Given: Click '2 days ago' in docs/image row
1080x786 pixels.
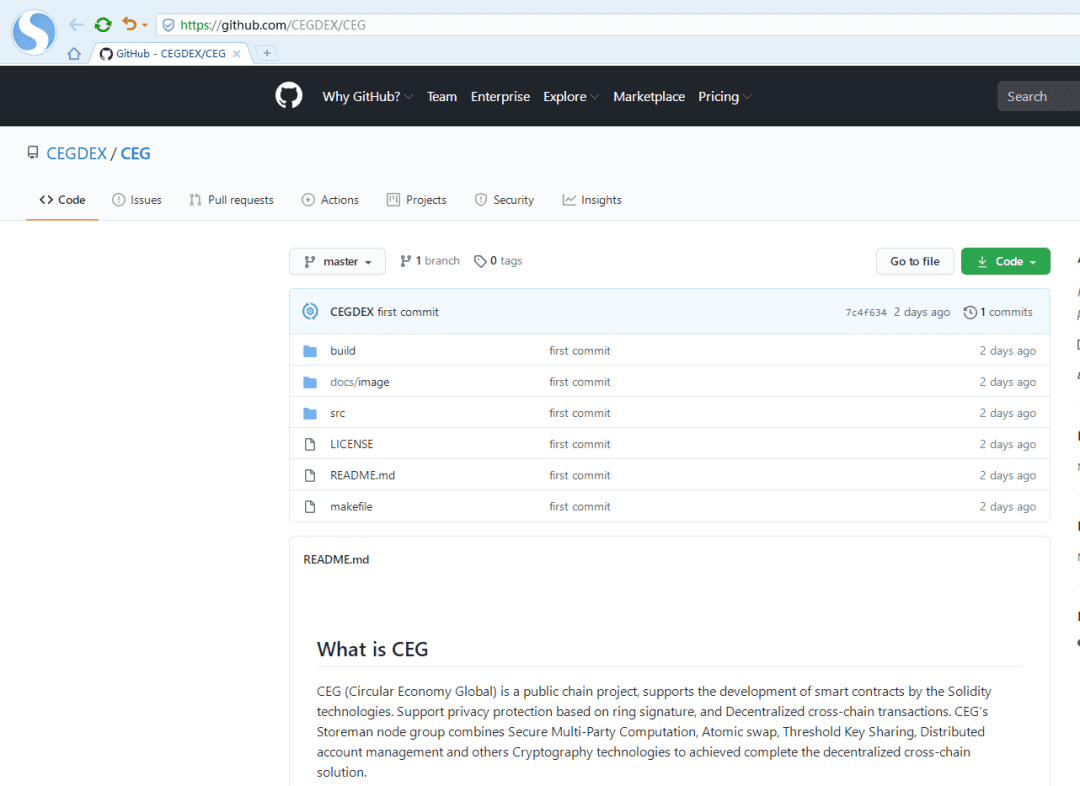Looking at the screenshot, I should point(1008,382).
